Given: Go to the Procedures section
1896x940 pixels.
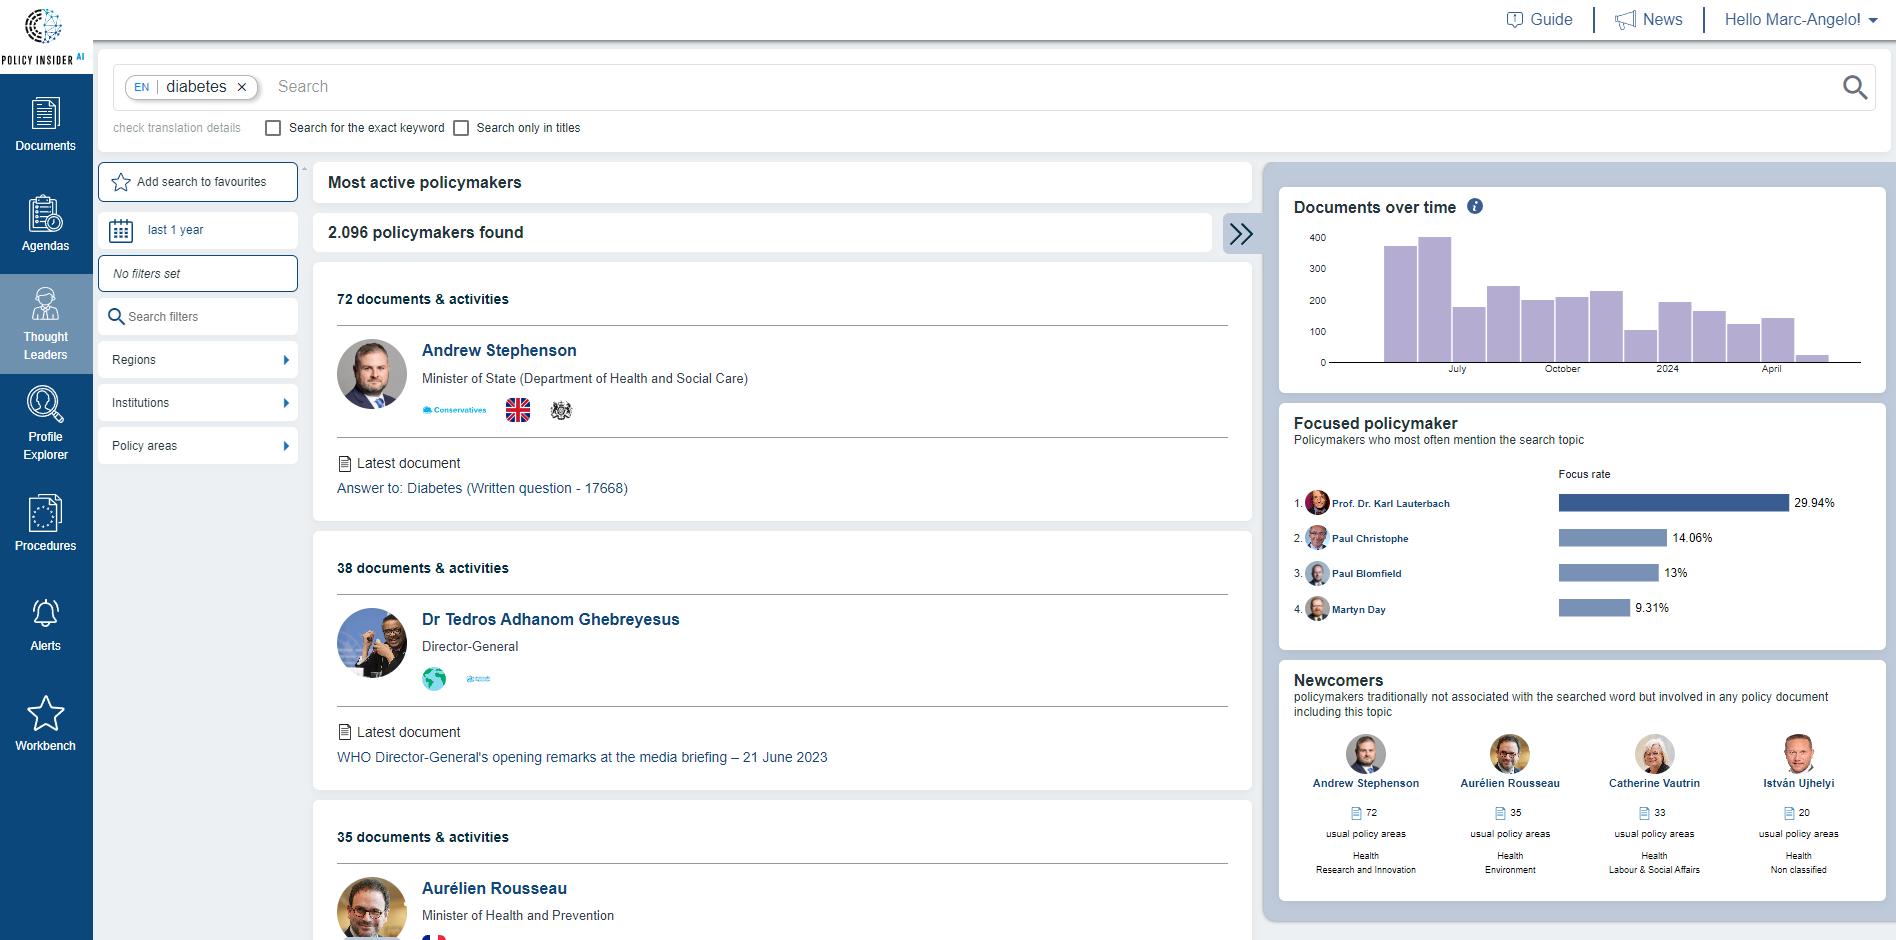Looking at the screenshot, I should pos(45,524).
